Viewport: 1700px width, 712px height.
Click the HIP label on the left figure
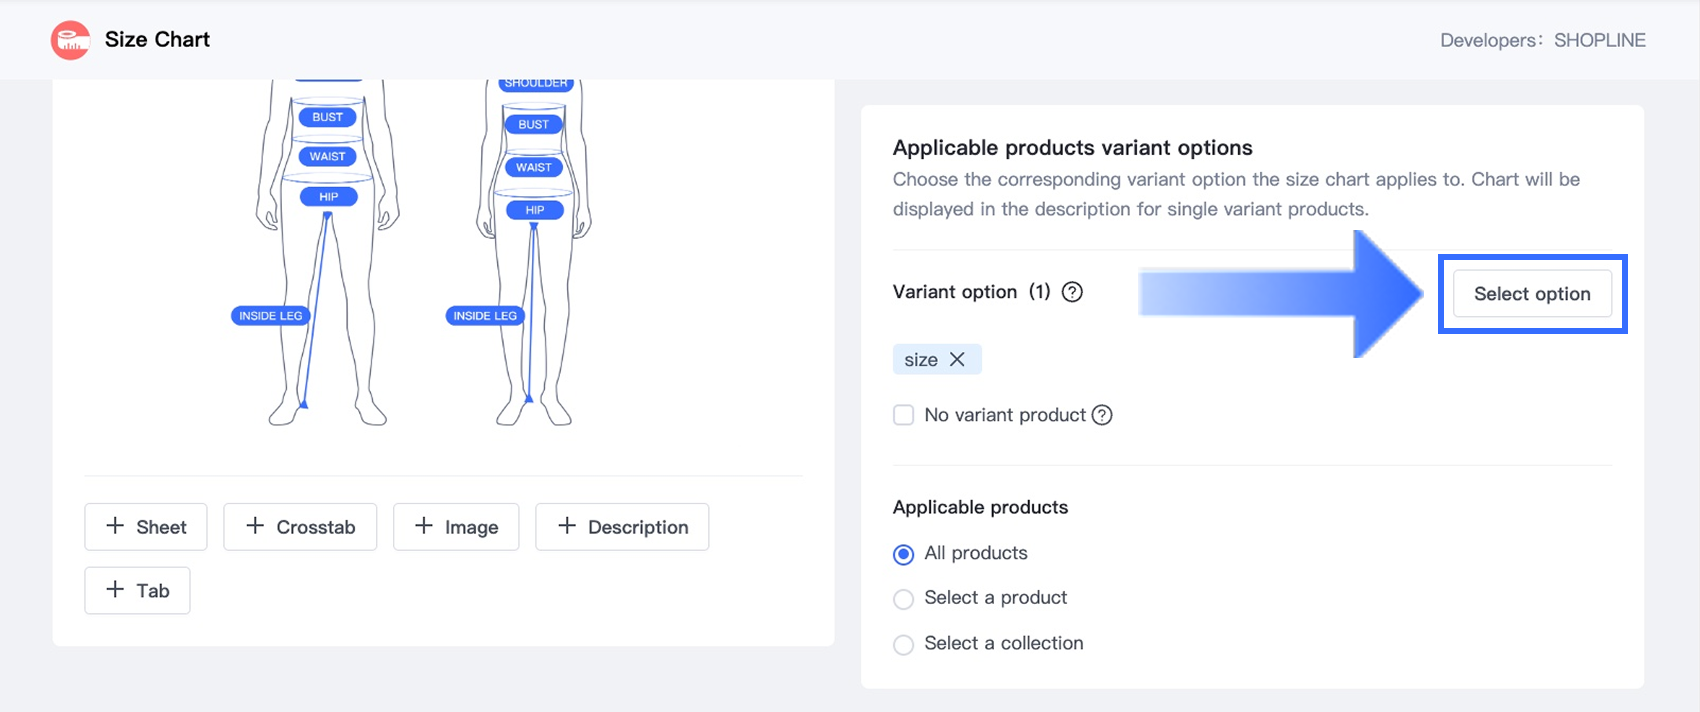pyautogui.click(x=329, y=197)
